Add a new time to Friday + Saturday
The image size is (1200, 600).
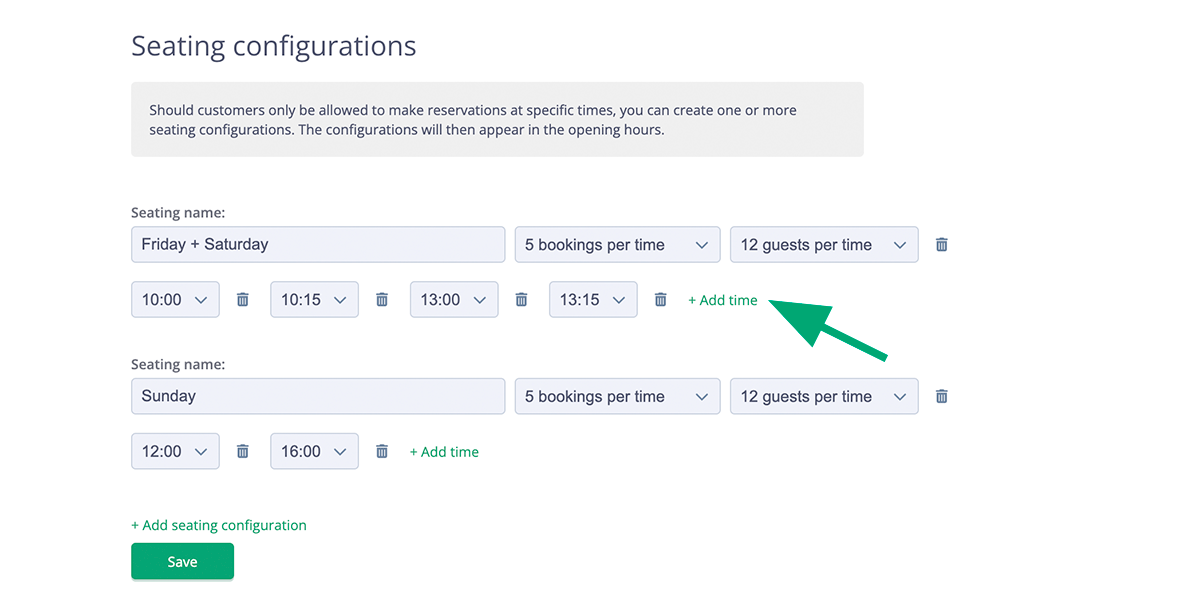[x=722, y=299]
